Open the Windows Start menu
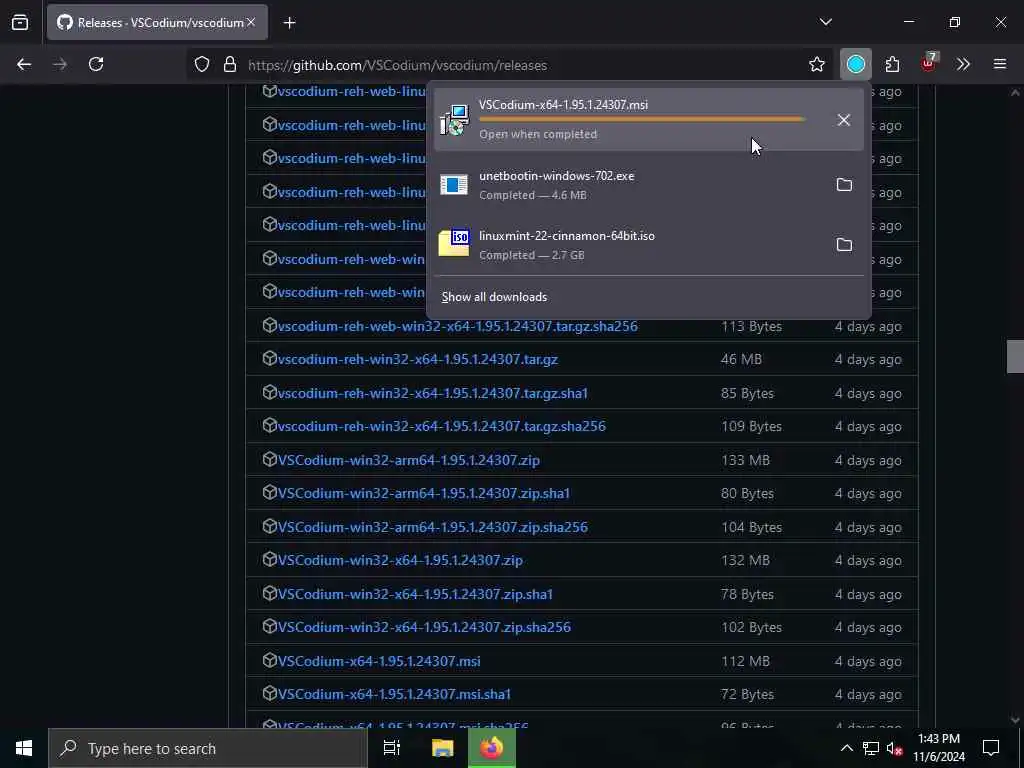This screenshot has height=768, width=1024. pos(24,748)
